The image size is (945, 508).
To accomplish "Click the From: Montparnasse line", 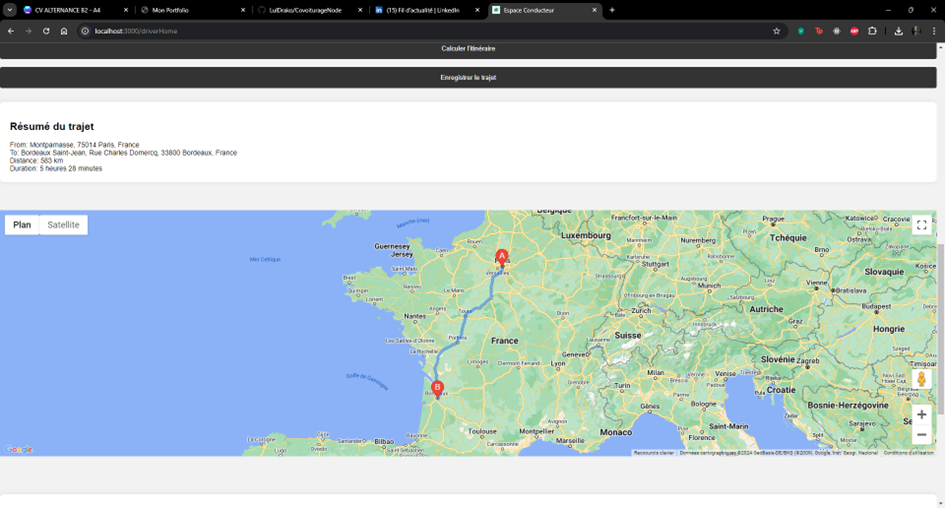I will (75, 145).
